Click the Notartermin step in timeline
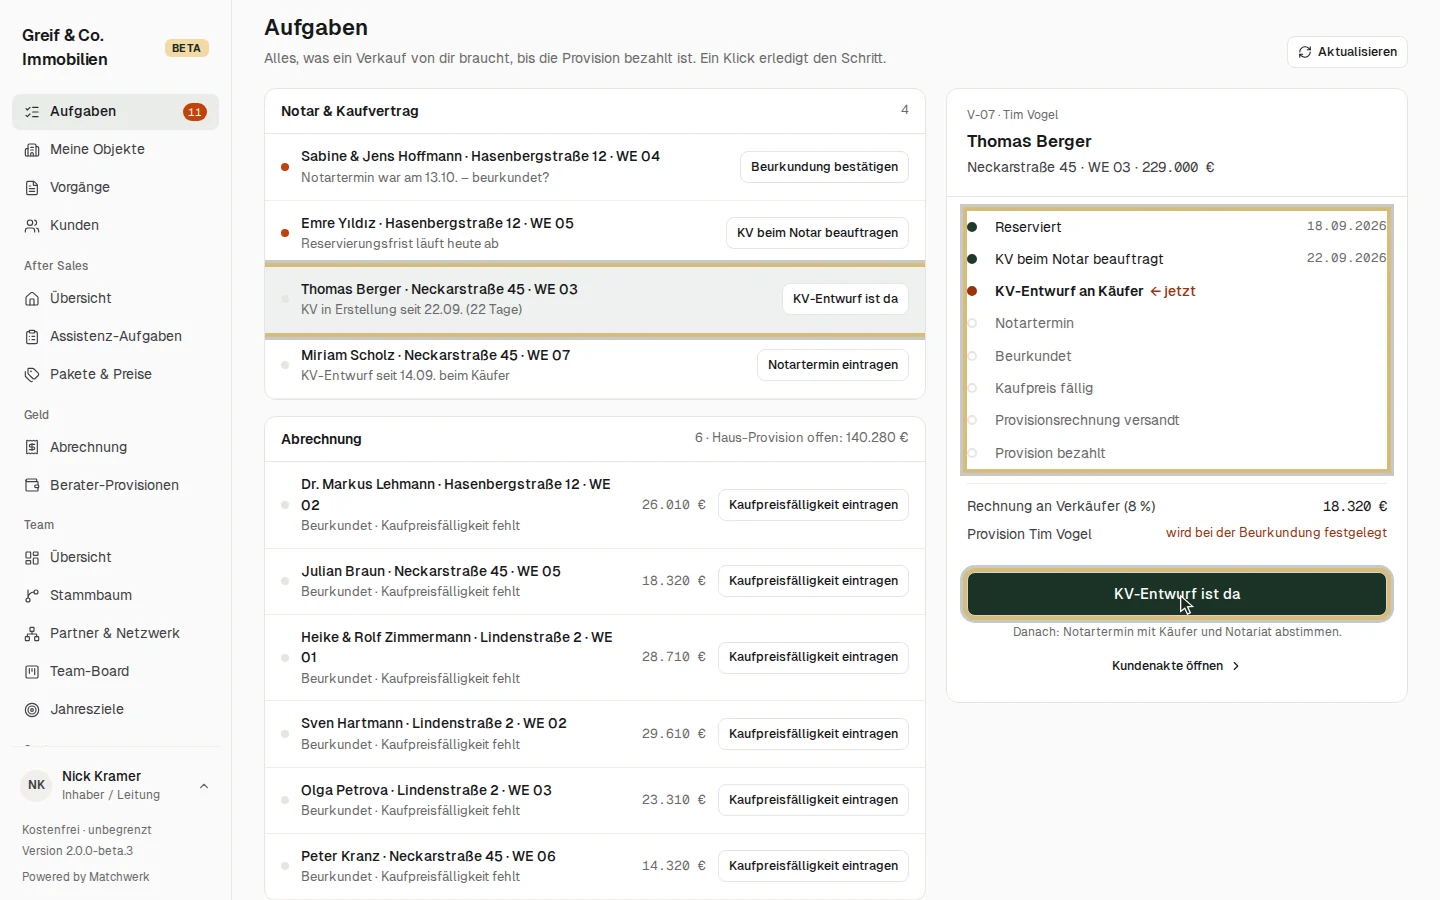Screen dimensions: 1440x900 point(1034,324)
